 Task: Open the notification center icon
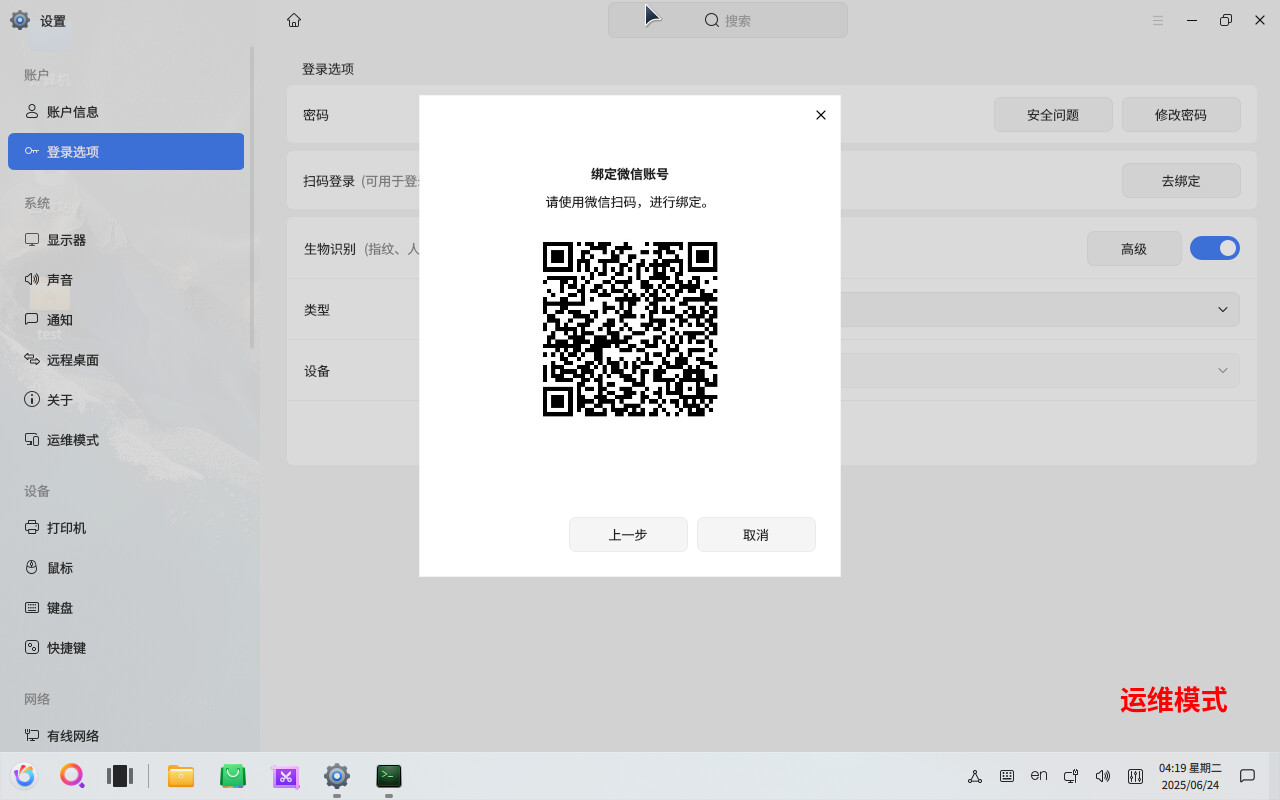[1247, 776]
